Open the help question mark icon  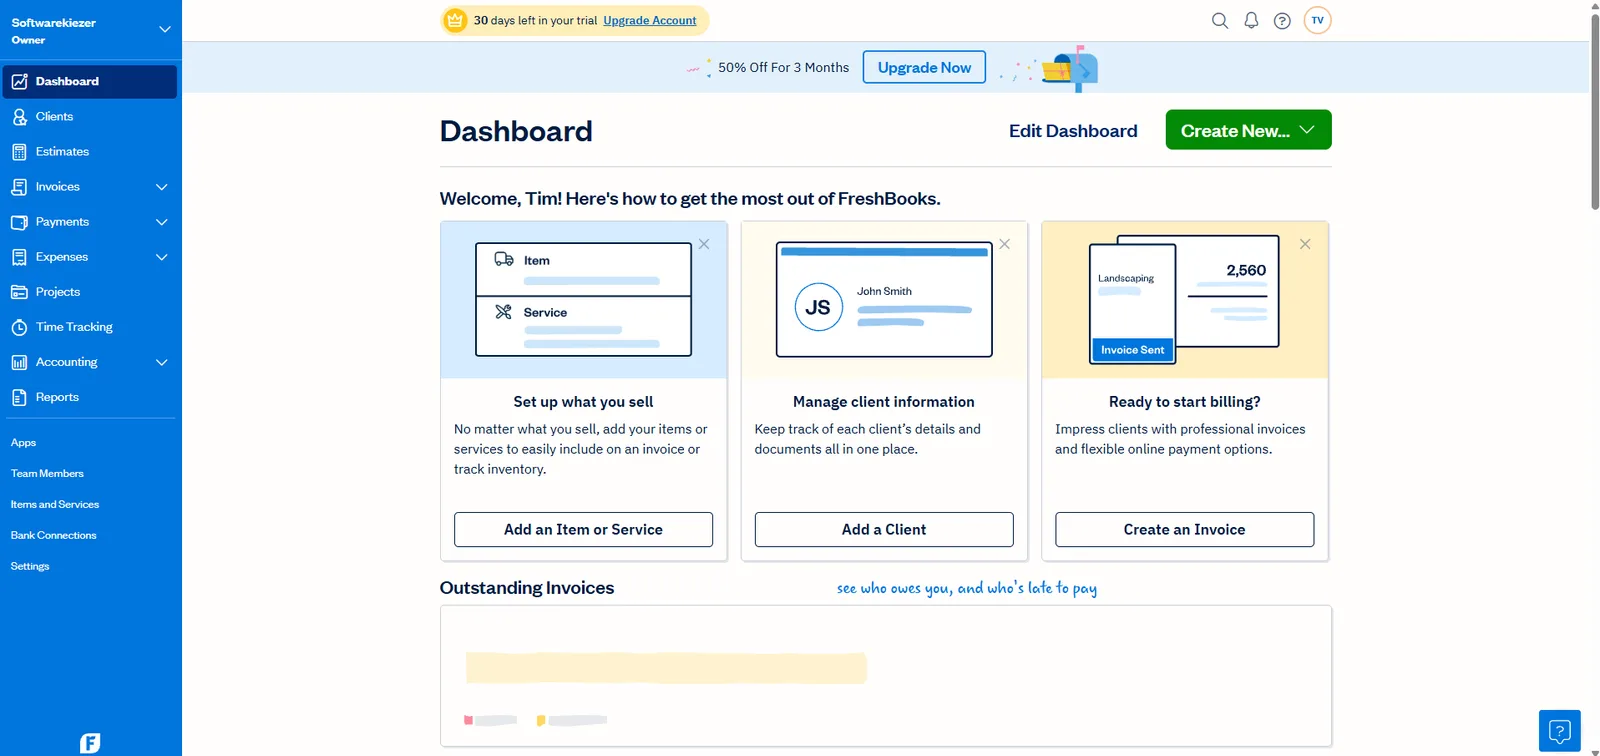(1282, 20)
